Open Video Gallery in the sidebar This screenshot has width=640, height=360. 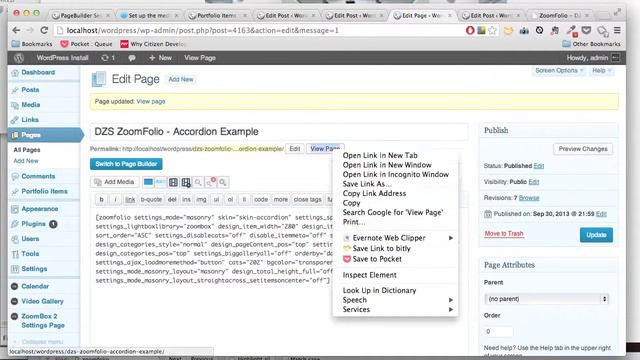42,301
